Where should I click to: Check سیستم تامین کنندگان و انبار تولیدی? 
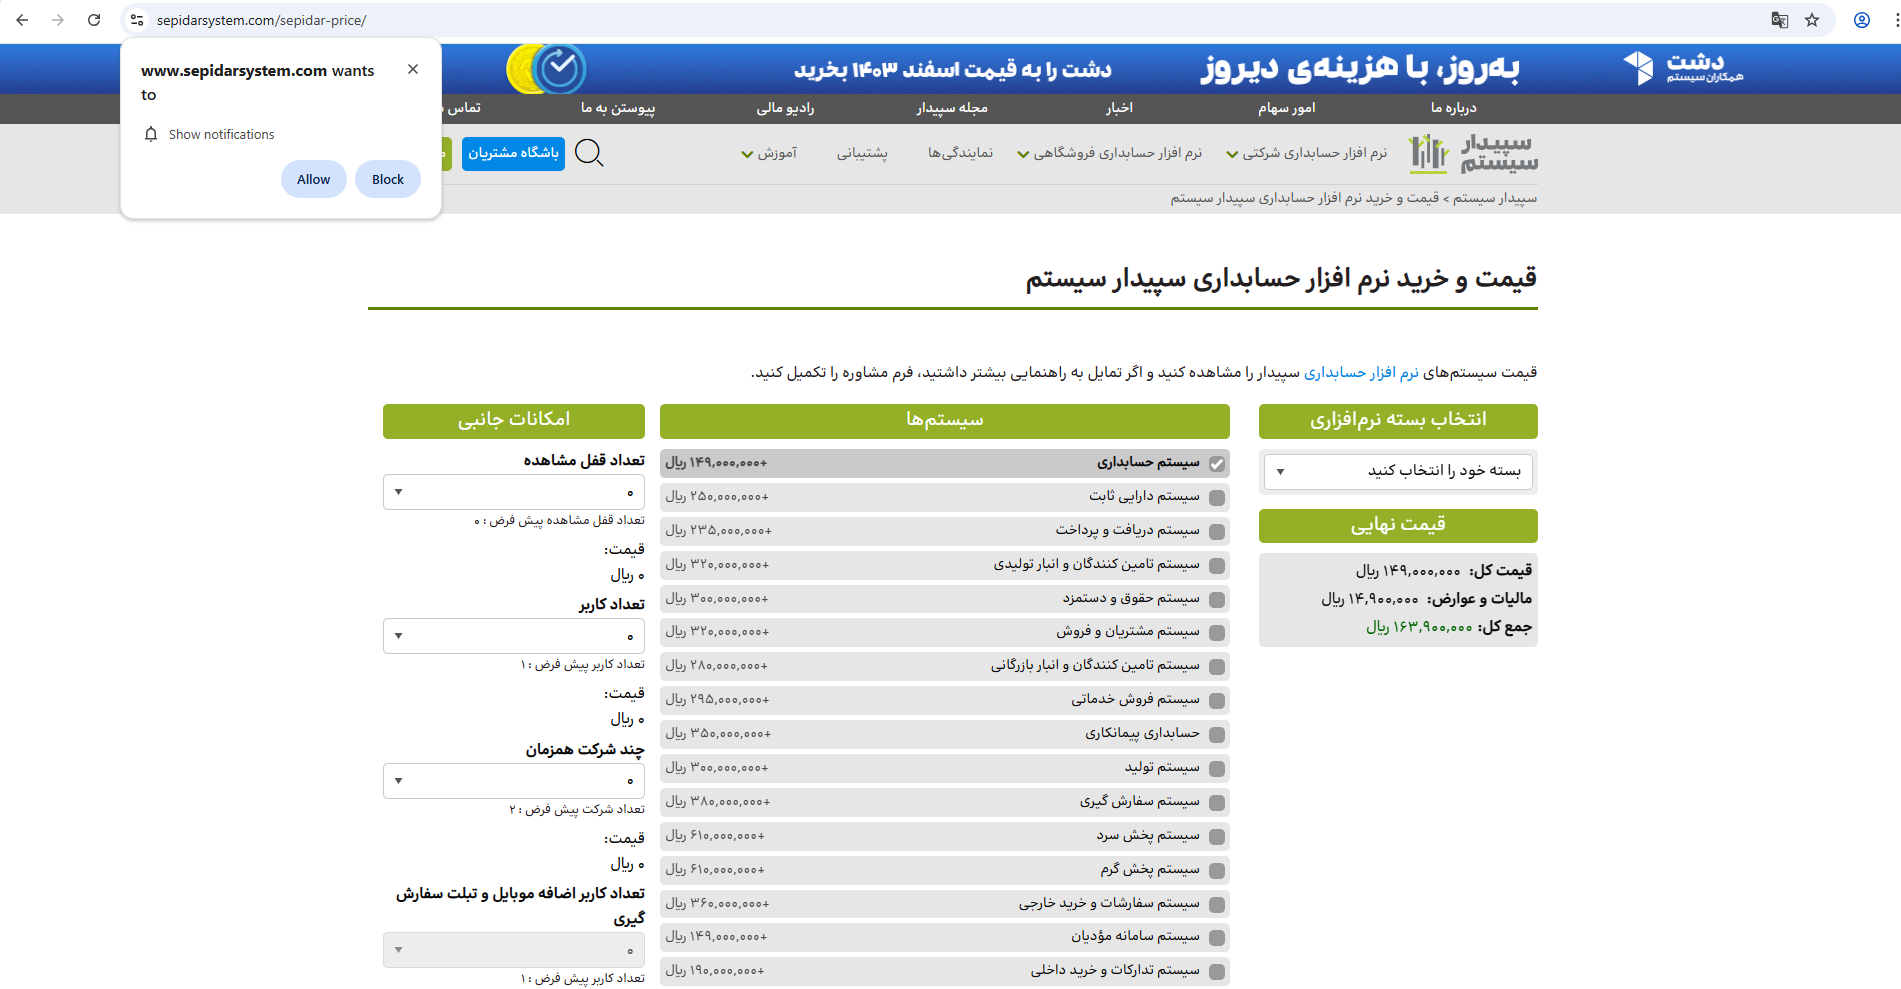click(x=1217, y=566)
